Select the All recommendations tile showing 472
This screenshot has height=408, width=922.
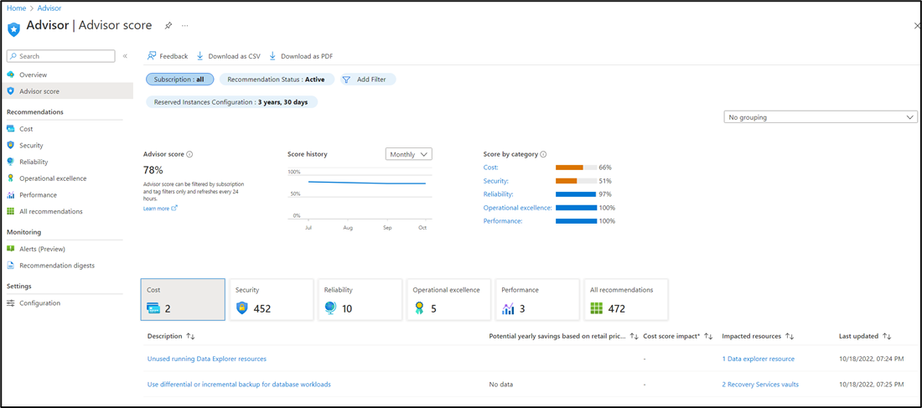pyautogui.click(x=626, y=300)
